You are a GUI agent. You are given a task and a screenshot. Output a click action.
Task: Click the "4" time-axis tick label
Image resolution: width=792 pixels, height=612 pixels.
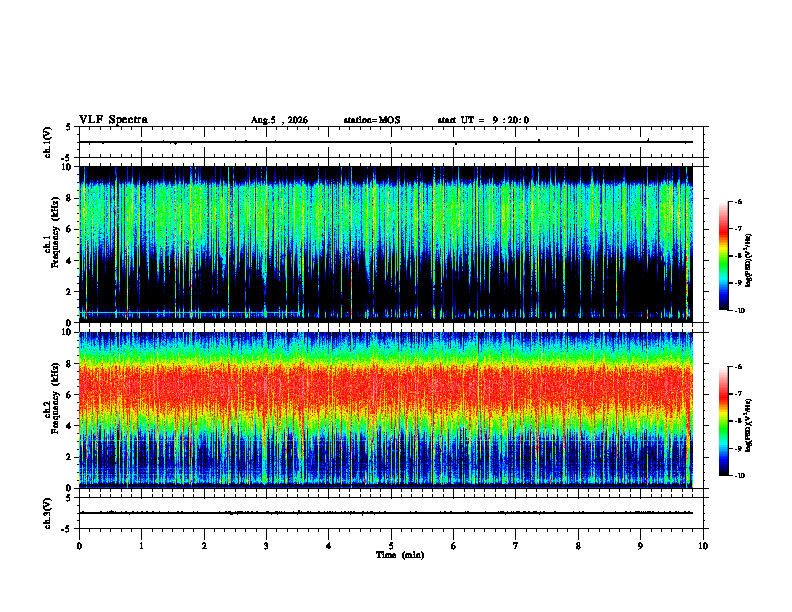tap(329, 546)
